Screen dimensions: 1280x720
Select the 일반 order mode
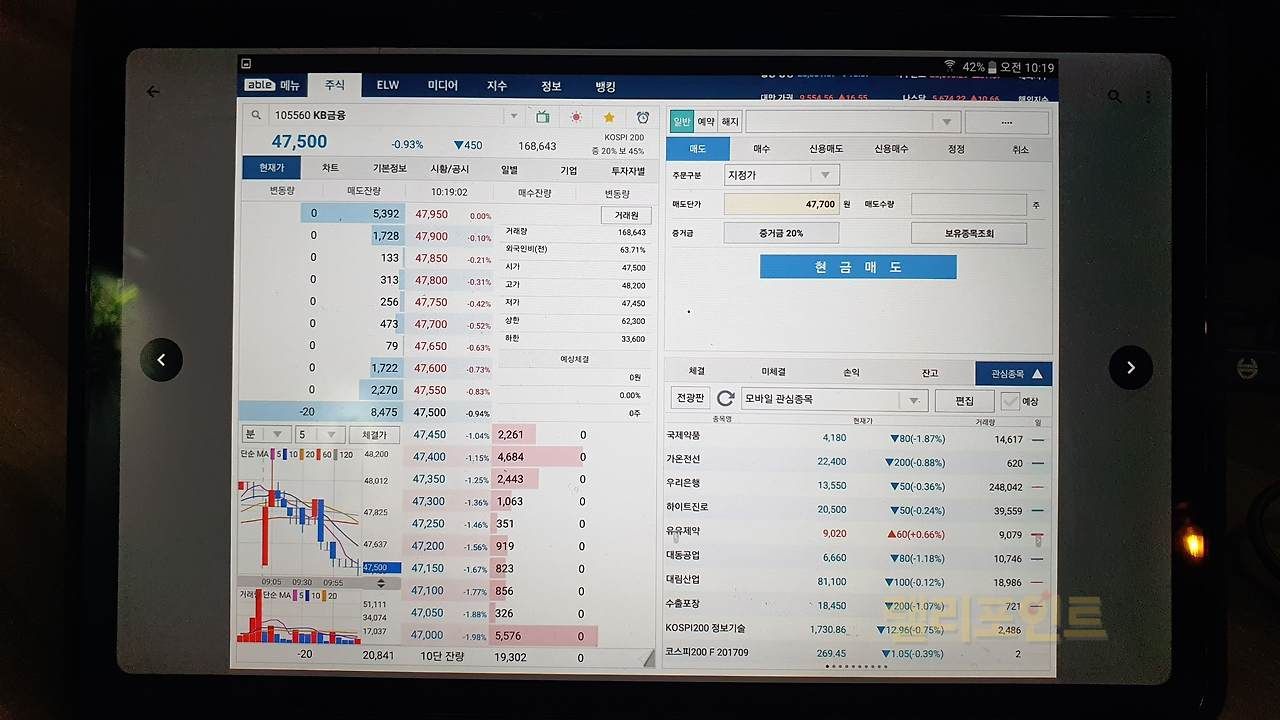pos(681,122)
